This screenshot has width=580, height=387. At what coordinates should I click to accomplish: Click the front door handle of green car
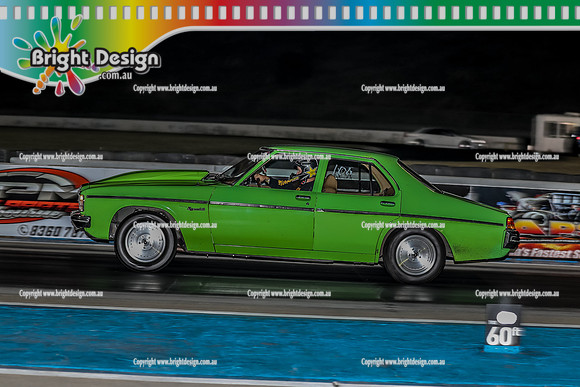(x=303, y=198)
